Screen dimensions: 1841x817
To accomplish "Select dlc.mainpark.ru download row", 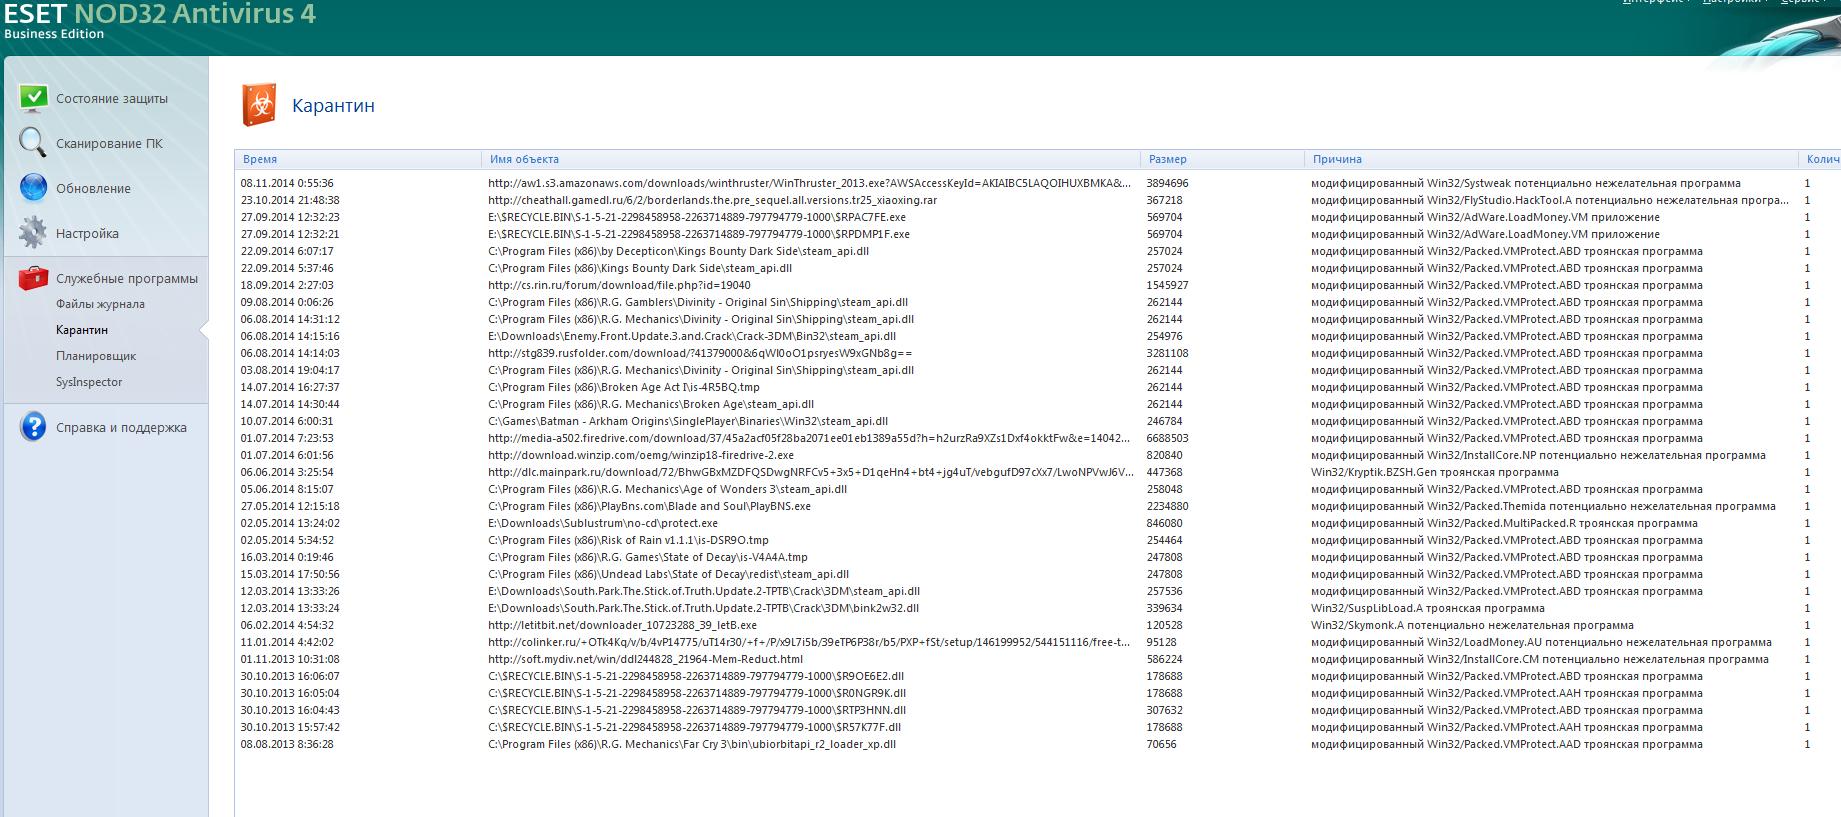I will click(1038, 473).
